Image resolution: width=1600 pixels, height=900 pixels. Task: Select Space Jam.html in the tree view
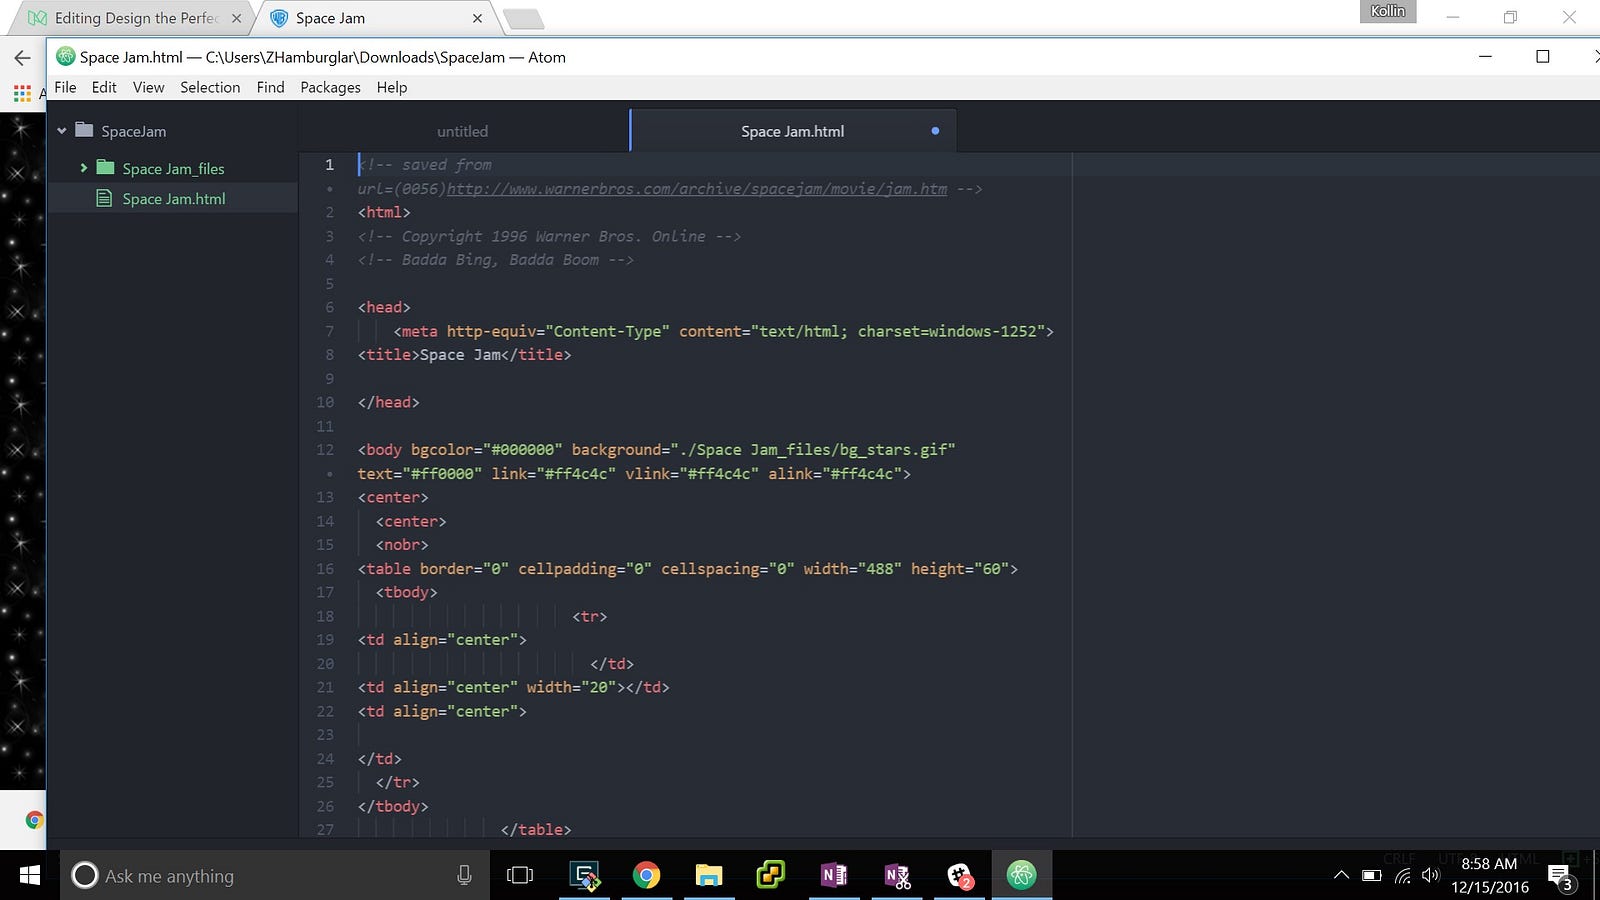[173, 199]
